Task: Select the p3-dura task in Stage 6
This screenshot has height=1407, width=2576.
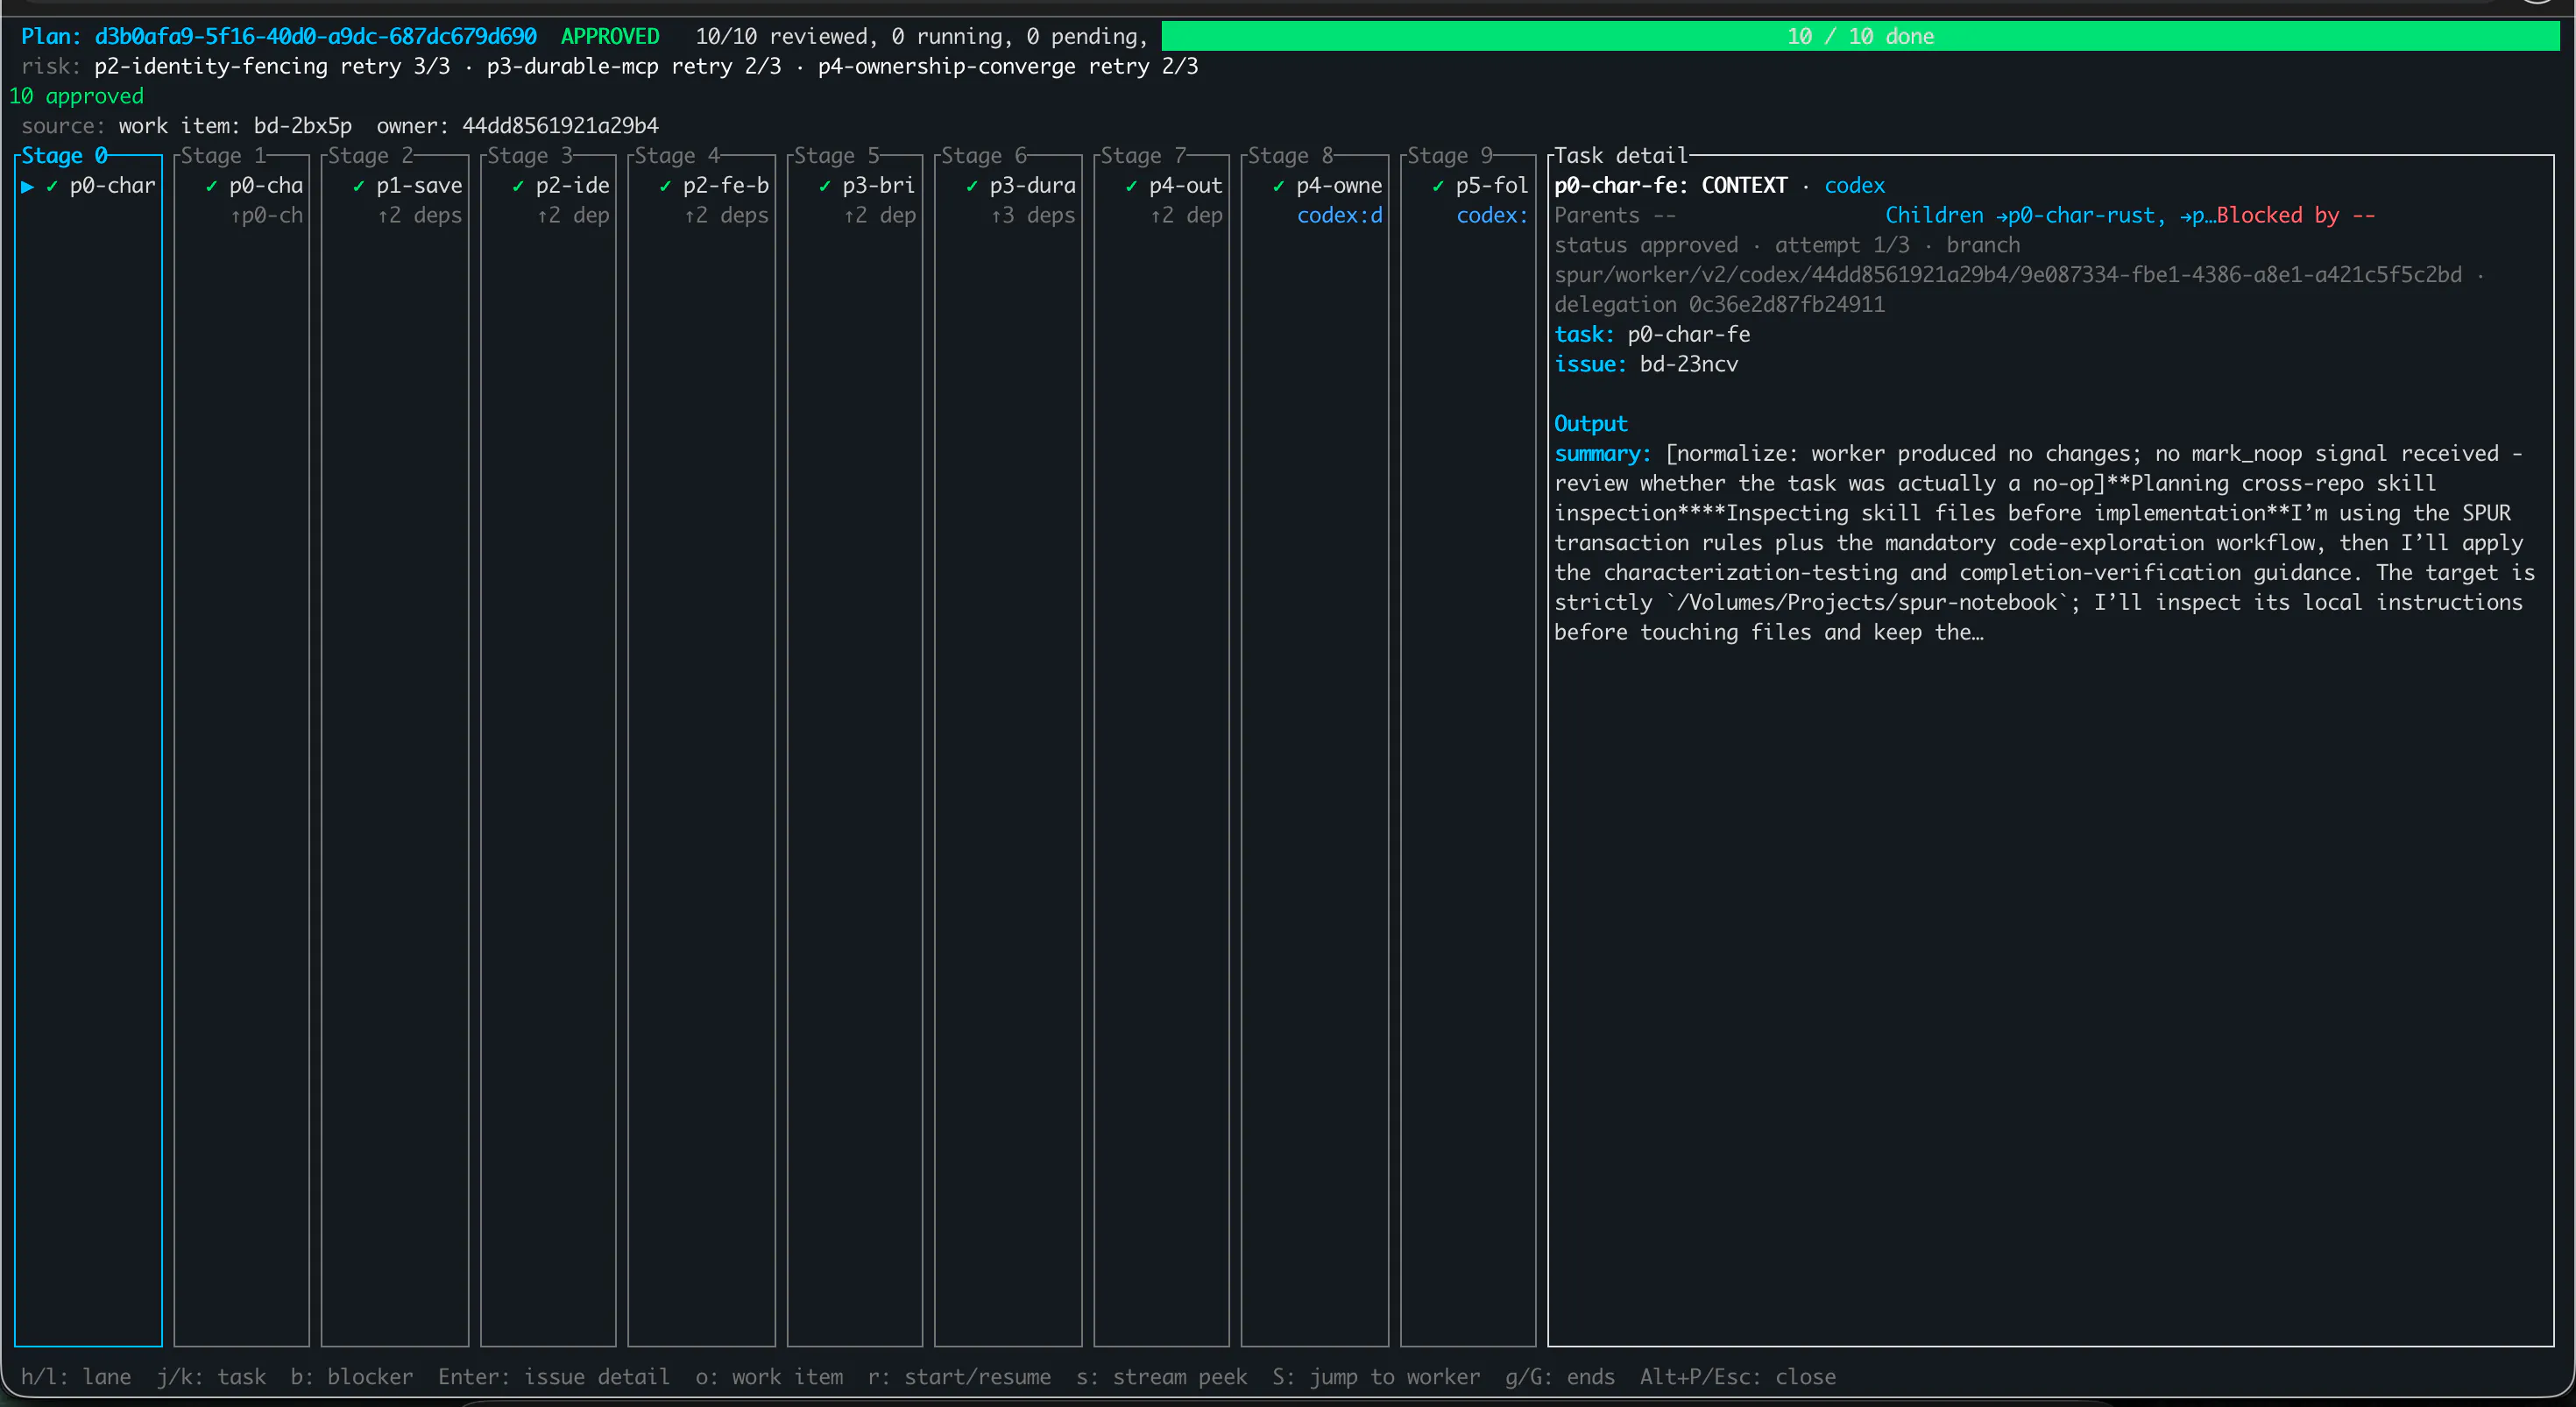Action: 1033,186
